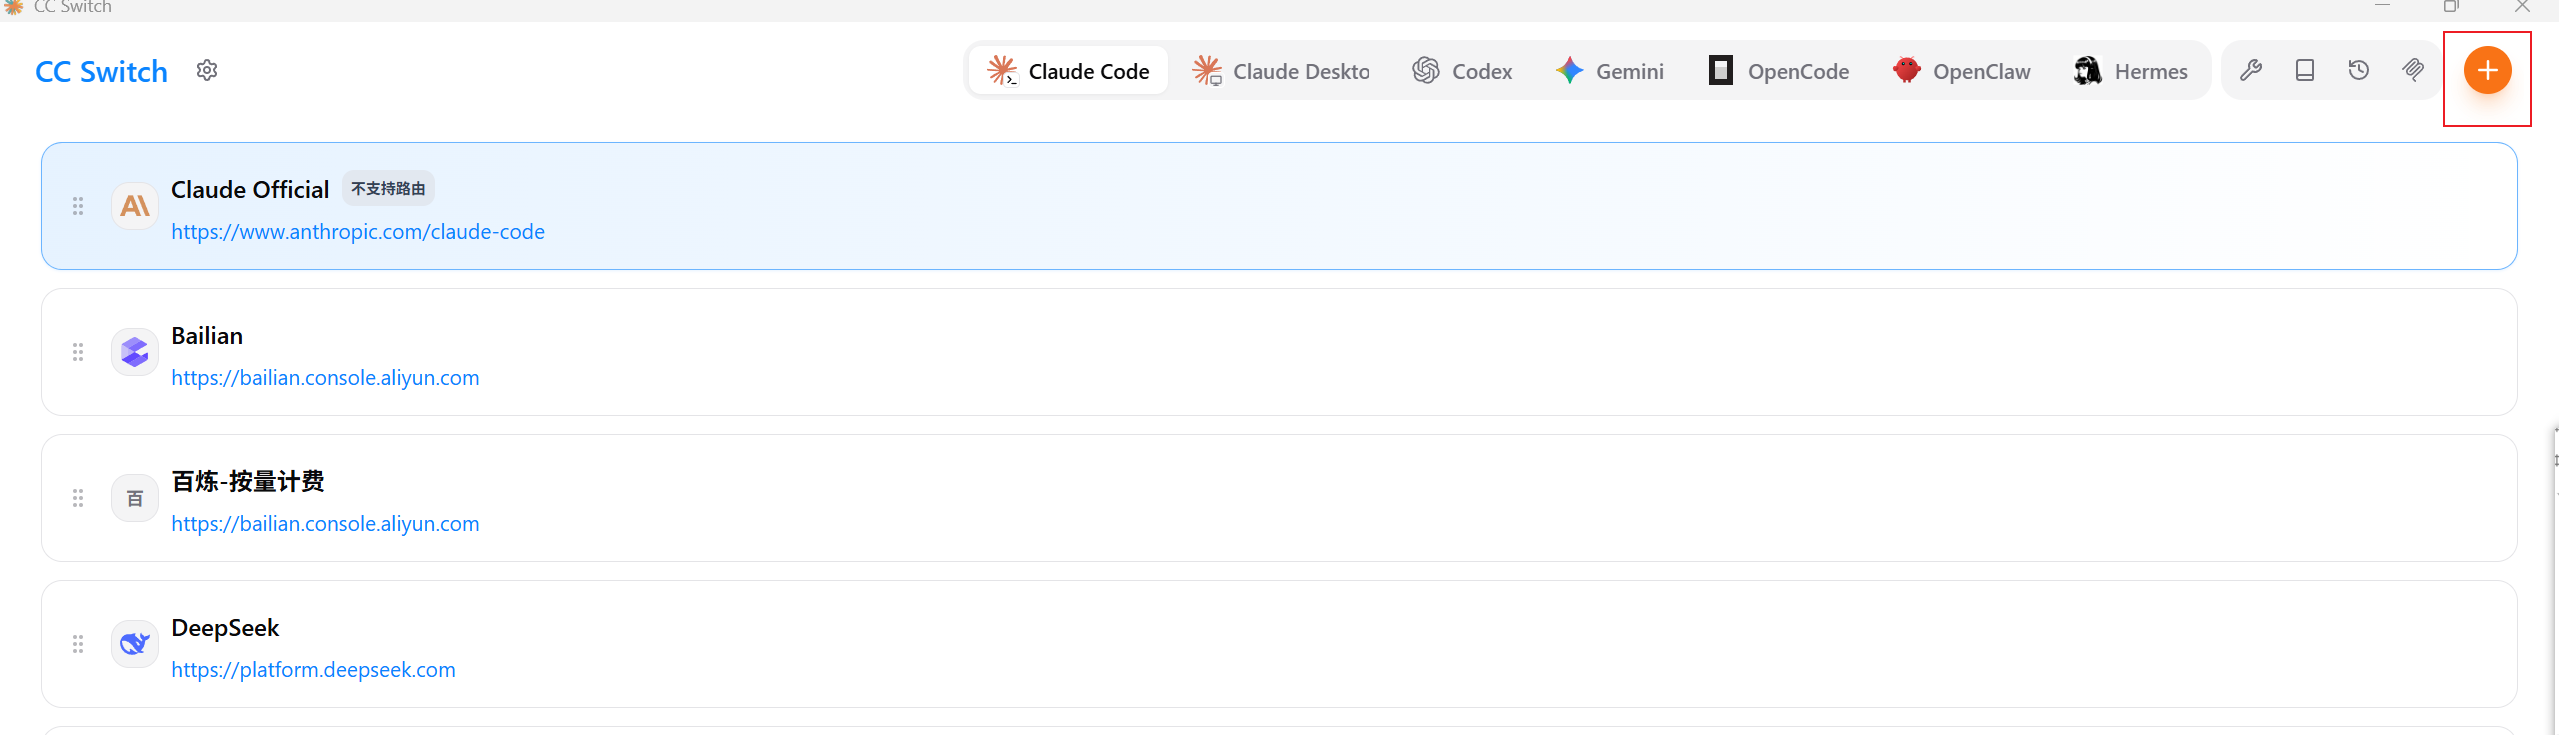Open the book/prompts icon in toolbar
The height and width of the screenshot is (735, 2559).
2305,71
